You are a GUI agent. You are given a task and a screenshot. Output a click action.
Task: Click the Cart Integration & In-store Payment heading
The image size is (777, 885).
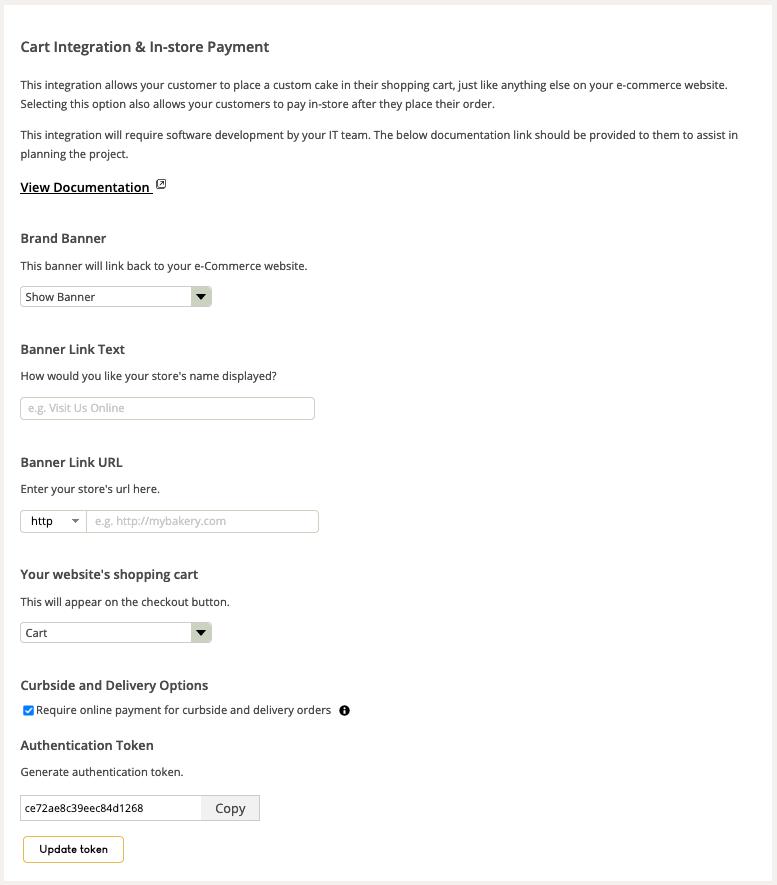[144, 47]
